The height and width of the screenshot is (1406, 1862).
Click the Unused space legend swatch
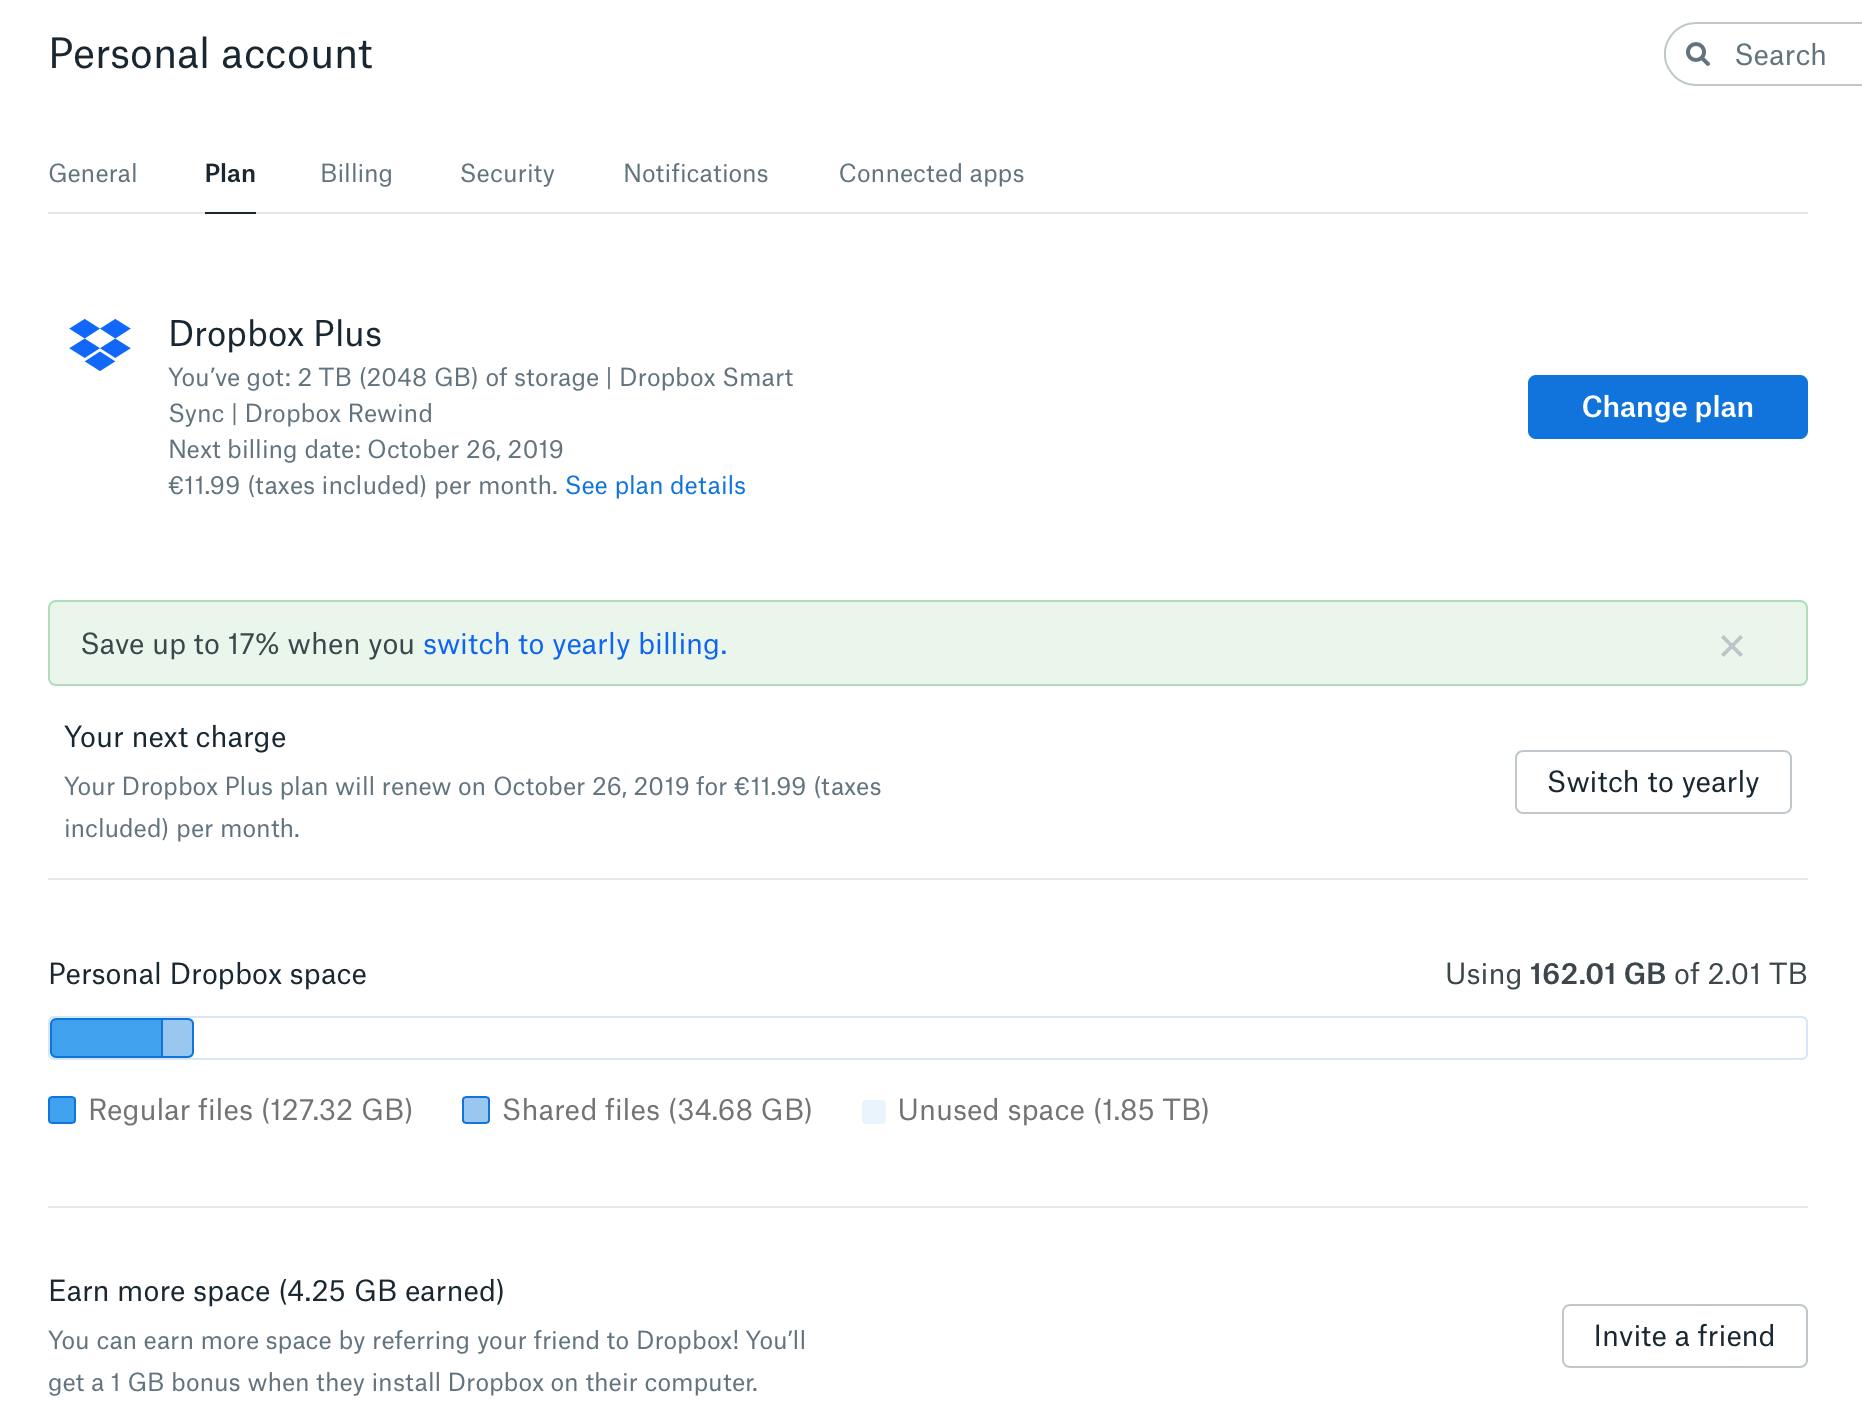[874, 1111]
